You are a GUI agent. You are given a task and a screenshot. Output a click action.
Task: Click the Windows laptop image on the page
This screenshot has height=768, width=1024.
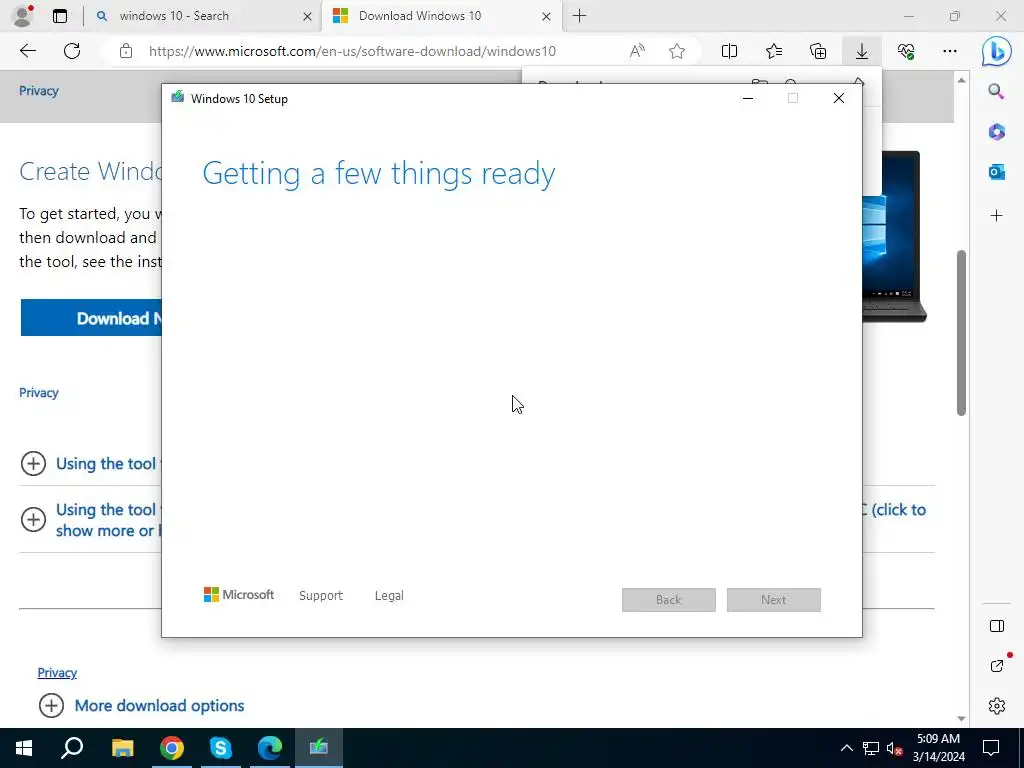(x=894, y=236)
